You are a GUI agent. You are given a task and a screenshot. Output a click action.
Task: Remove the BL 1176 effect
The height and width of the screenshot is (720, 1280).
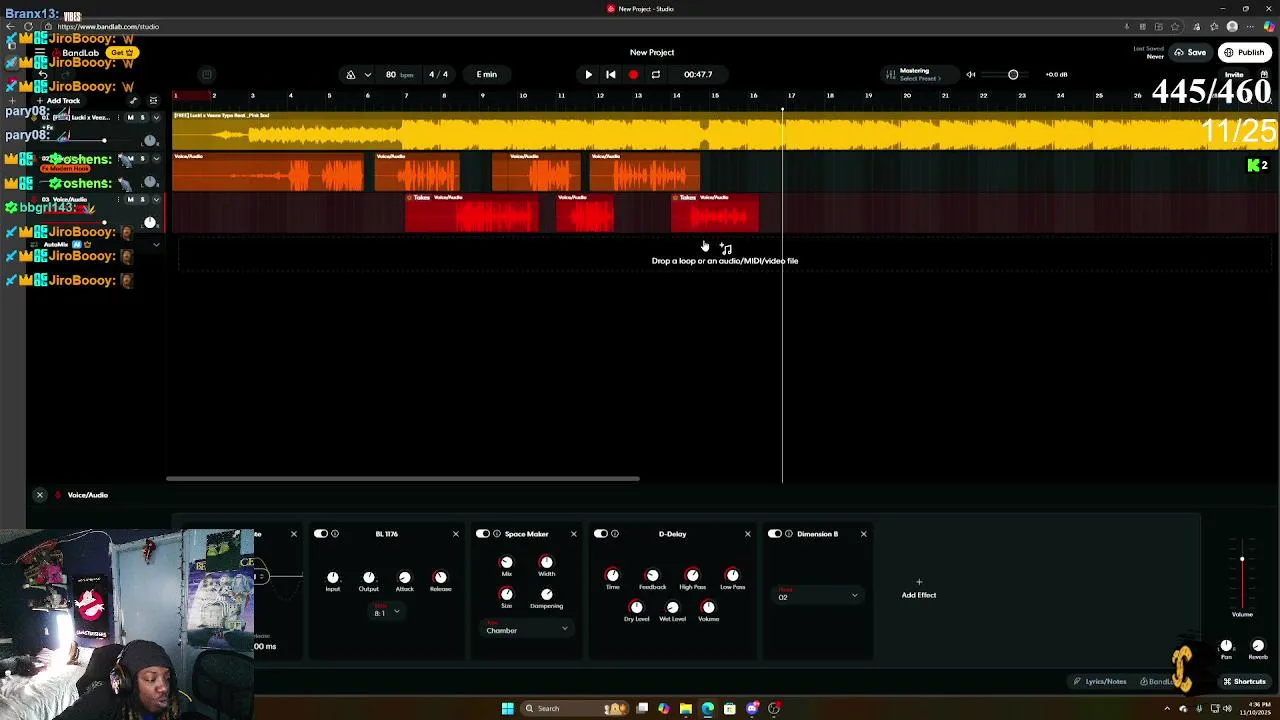(456, 534)
